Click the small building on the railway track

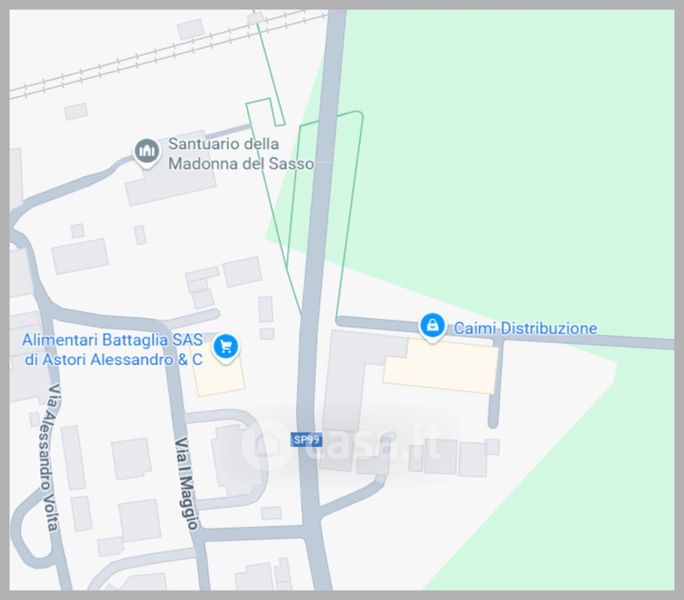tap(256, 18)
